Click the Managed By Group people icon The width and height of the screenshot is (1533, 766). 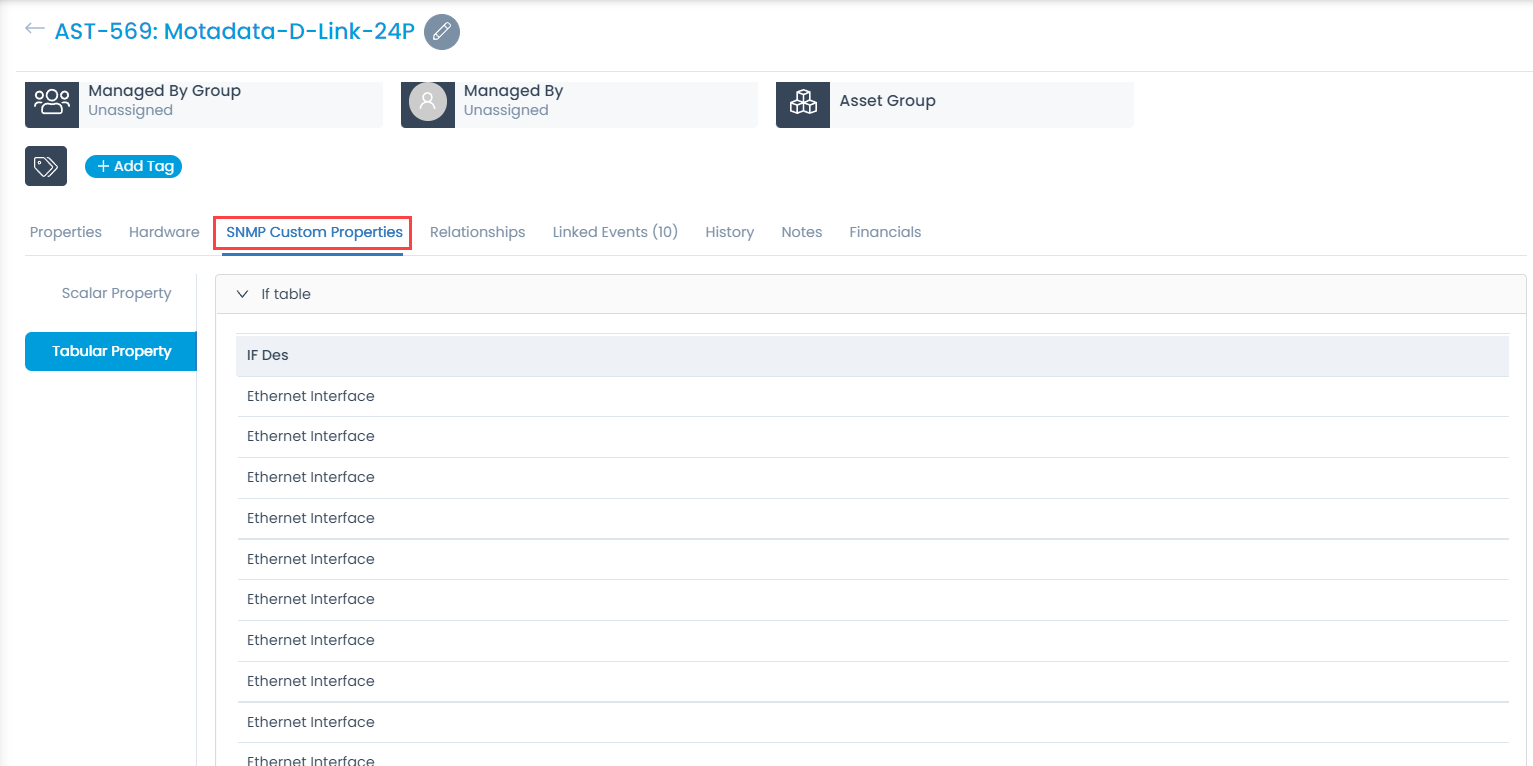coord(51,104)
